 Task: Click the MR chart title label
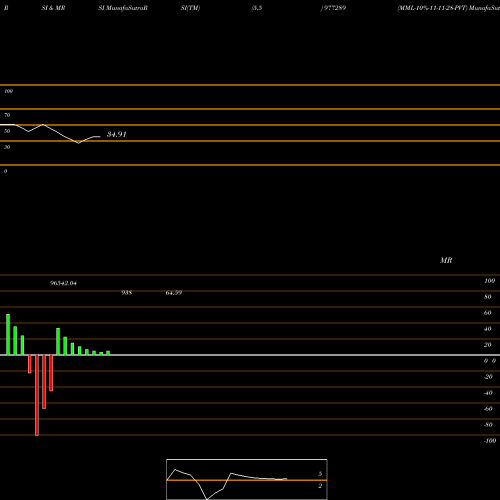pos(446,260)
